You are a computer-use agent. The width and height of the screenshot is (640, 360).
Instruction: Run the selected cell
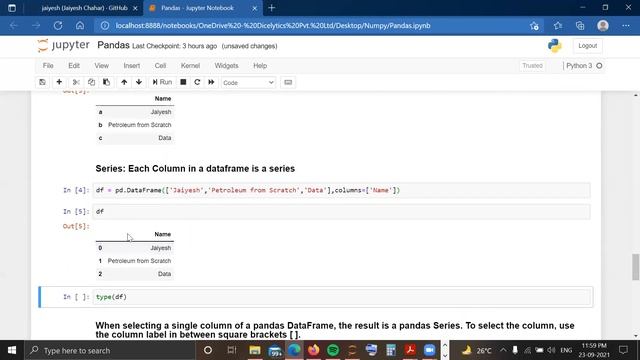click(162, 82)
